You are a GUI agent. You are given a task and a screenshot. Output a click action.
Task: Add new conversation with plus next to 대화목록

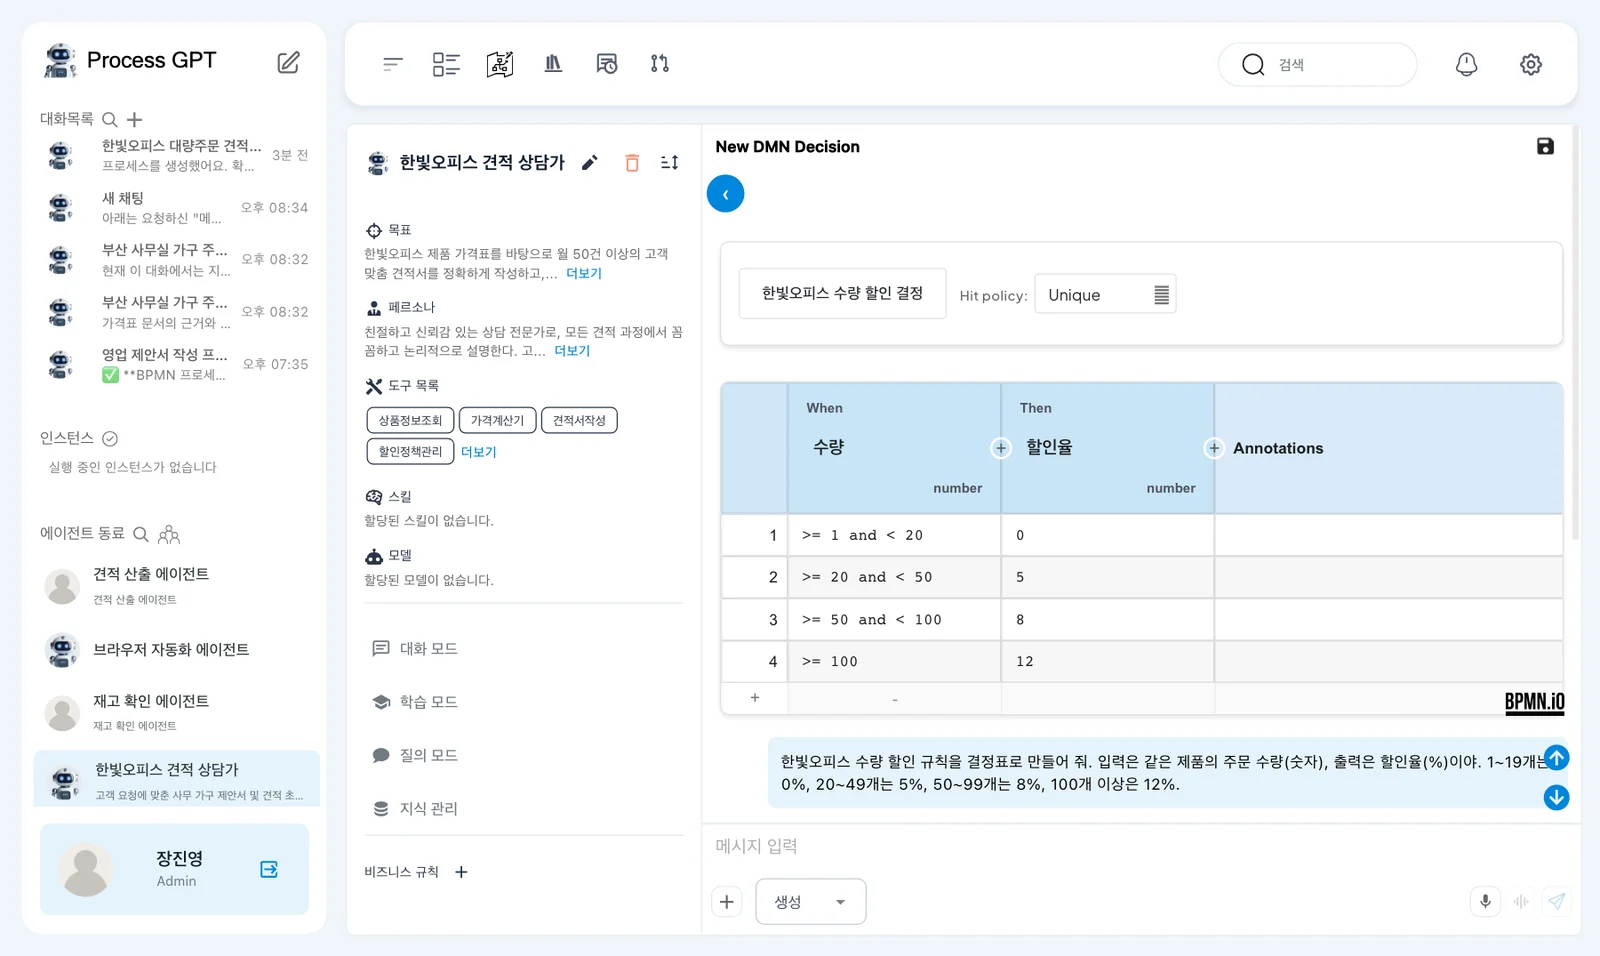coord(135,120)
